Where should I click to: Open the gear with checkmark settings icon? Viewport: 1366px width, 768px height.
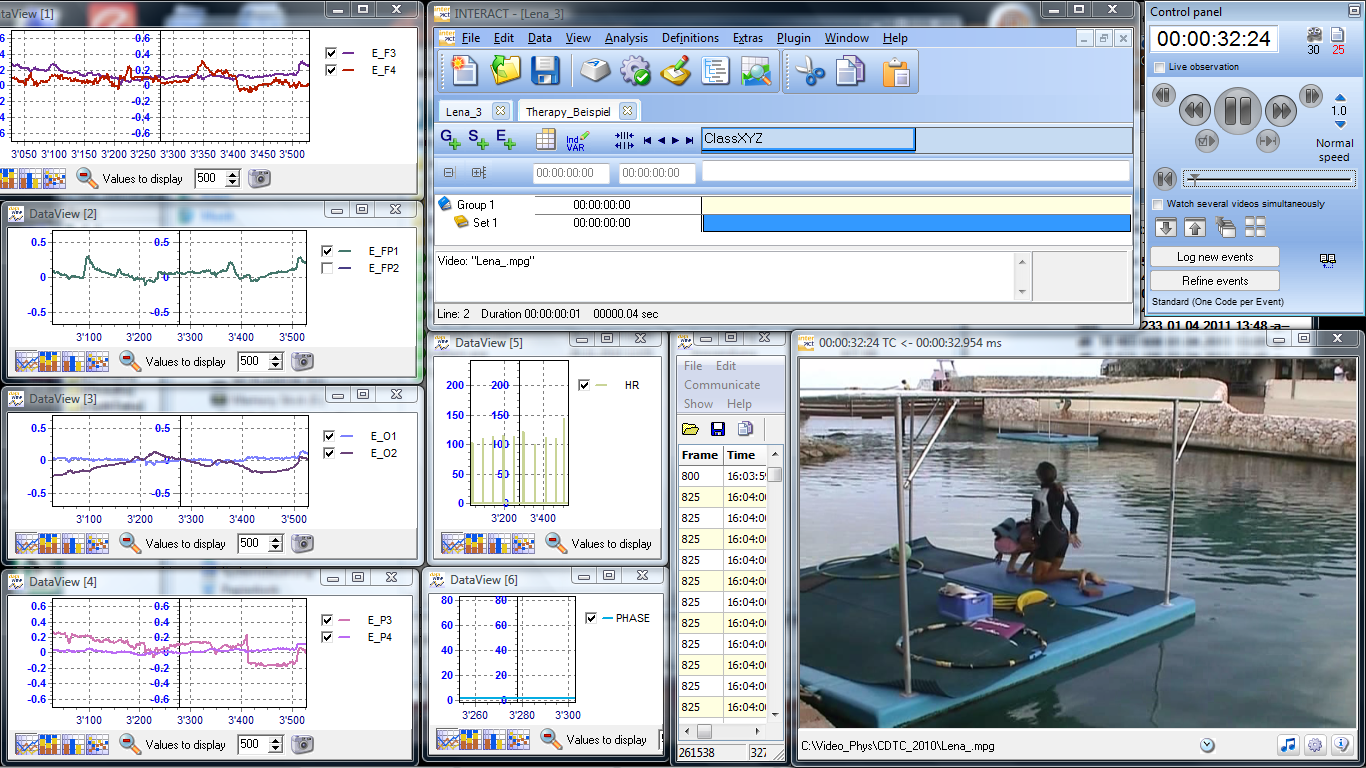(x=635, y=72)
